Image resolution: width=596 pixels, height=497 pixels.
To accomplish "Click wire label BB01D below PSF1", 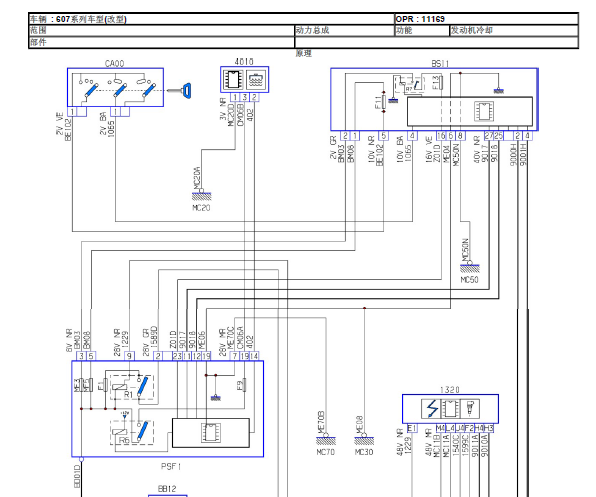I will coord(77,476).
